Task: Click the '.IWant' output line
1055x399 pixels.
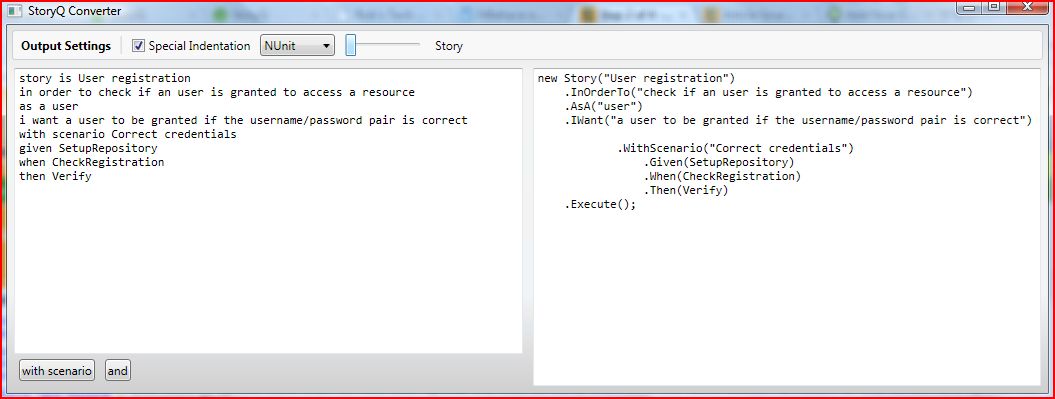Action: pyautogui.click(x=798, y=120)
